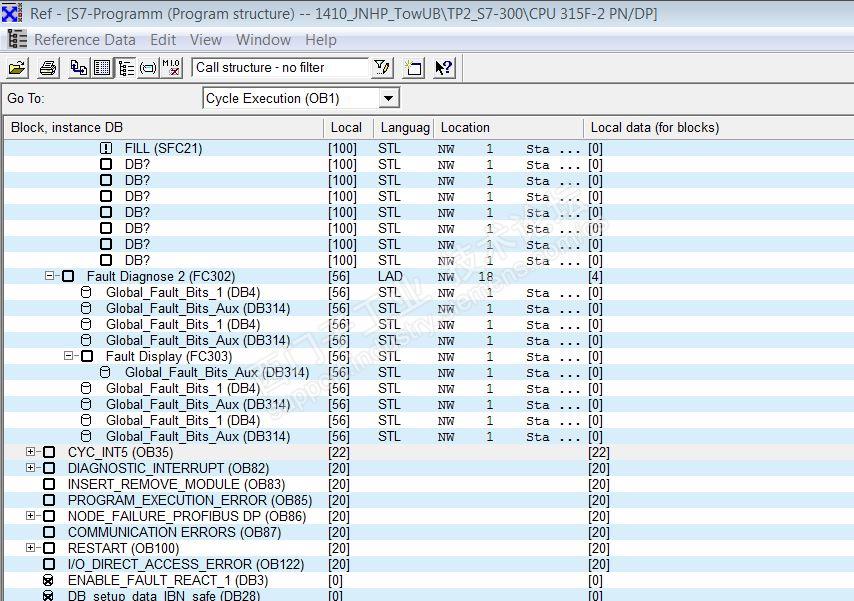Click the INSERT_REMOVE_MODULE (OB83) block icon
The image size is (854, 601).
(49, 484)
